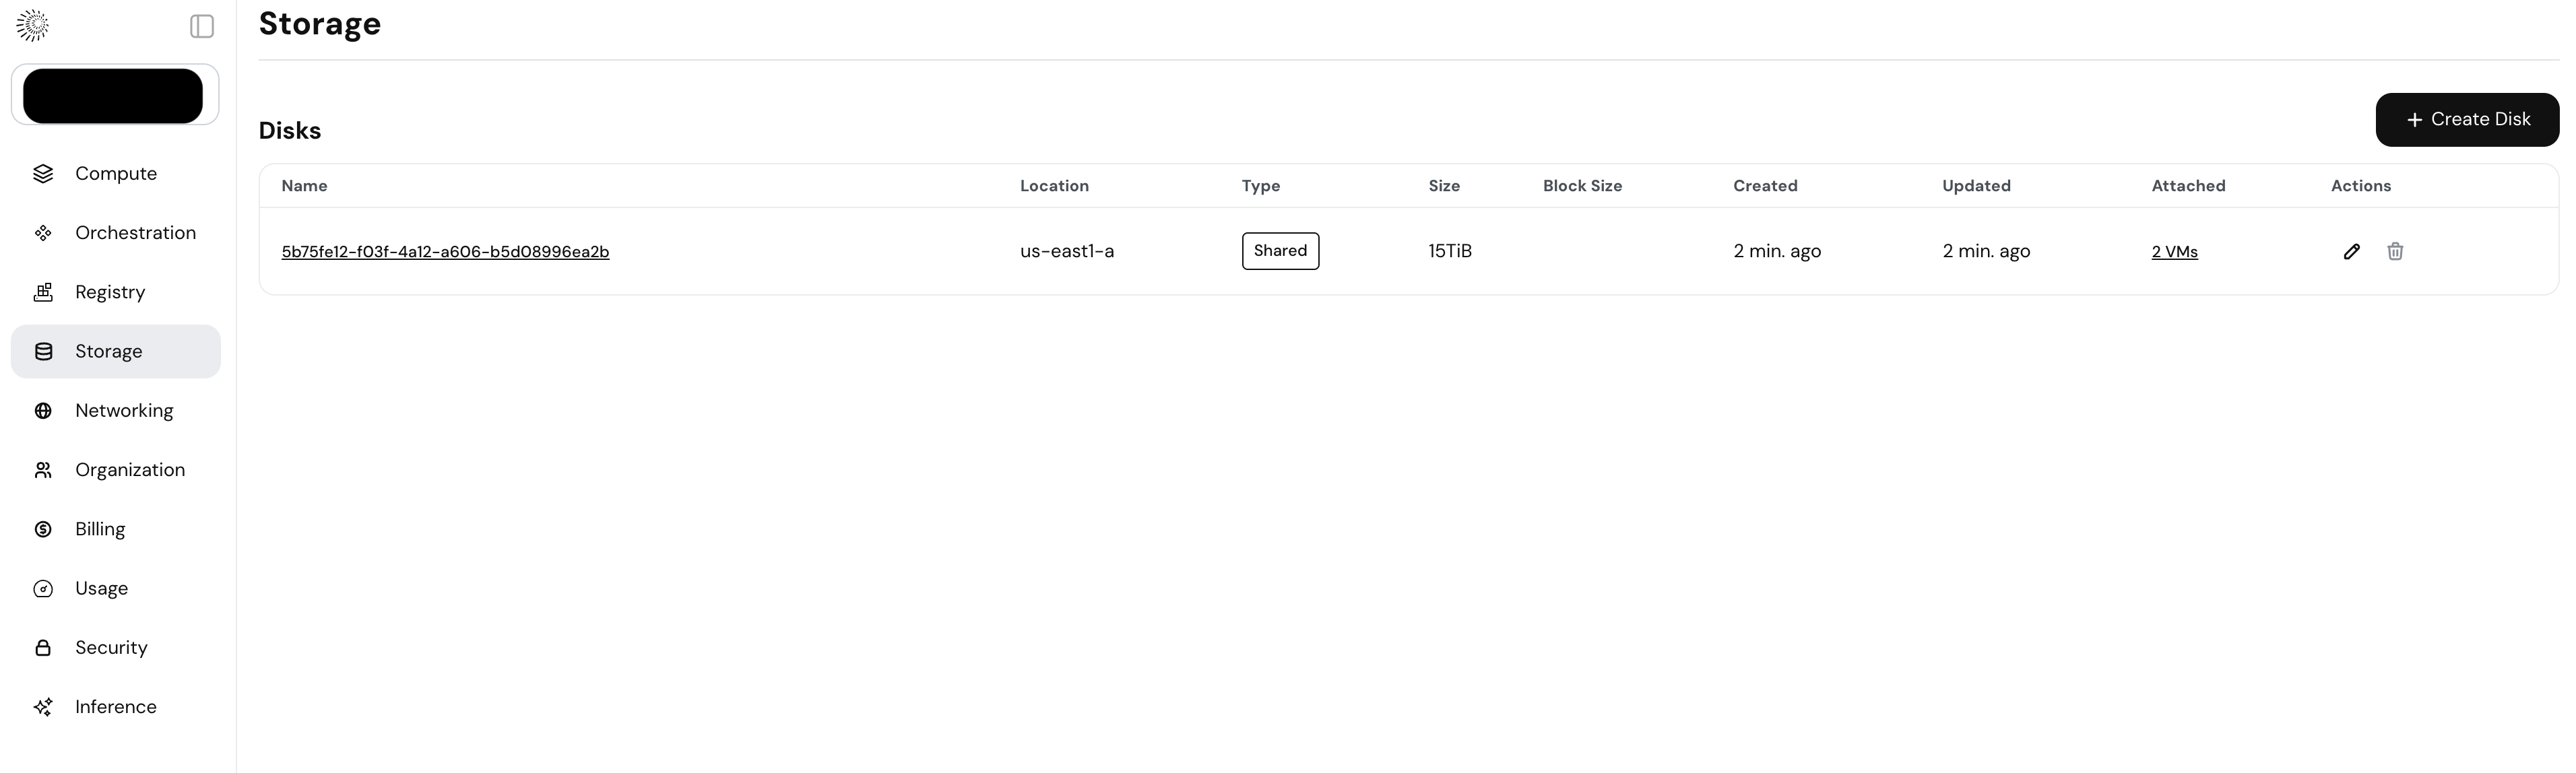This screenshot has width=2576, height=773.
Task: Click the Inference sparkle icon
Action: (x=43, y=707)
